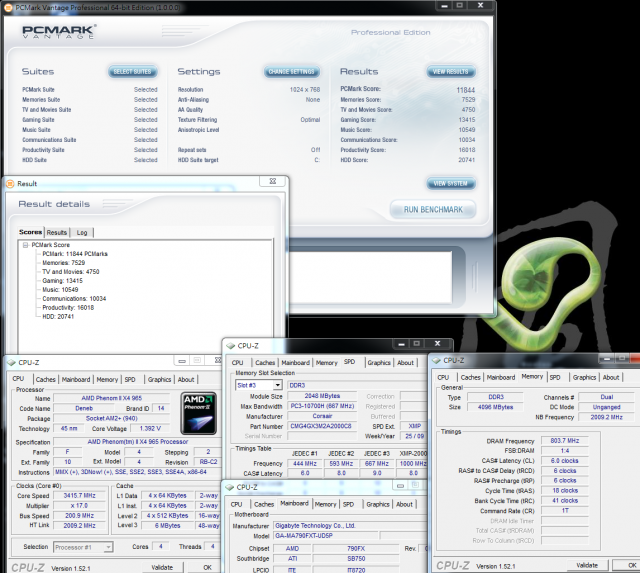Open Caches tab in Mainboard CPU-Z window
Viewport: 640px width, 573px height.
[264, 504]
